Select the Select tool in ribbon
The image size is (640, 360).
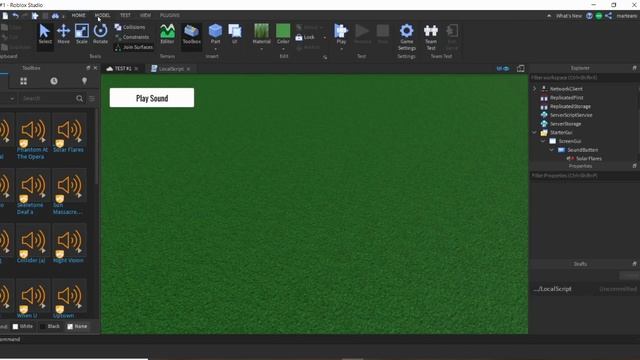(45, 35)
